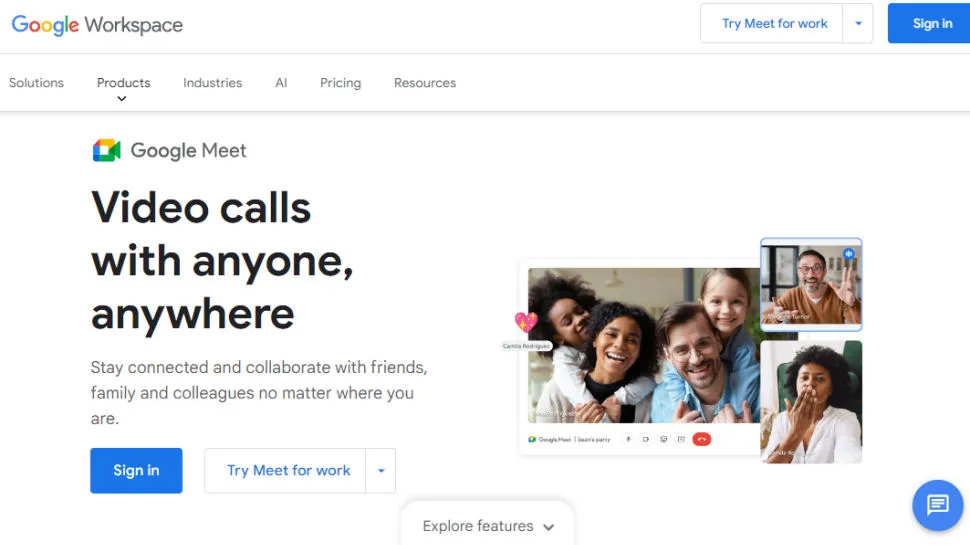Viewport: 970px width, 545px height.
Task: Click the red hang-up call button
Action: [701, 439]
